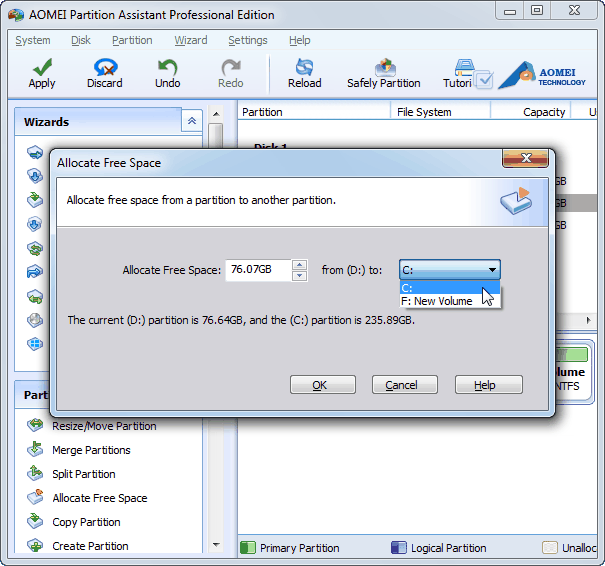This screenshot has width=605, height=566.
Task: Click the seventh Wizards icon, green left arrow
Action: point(35,297)
